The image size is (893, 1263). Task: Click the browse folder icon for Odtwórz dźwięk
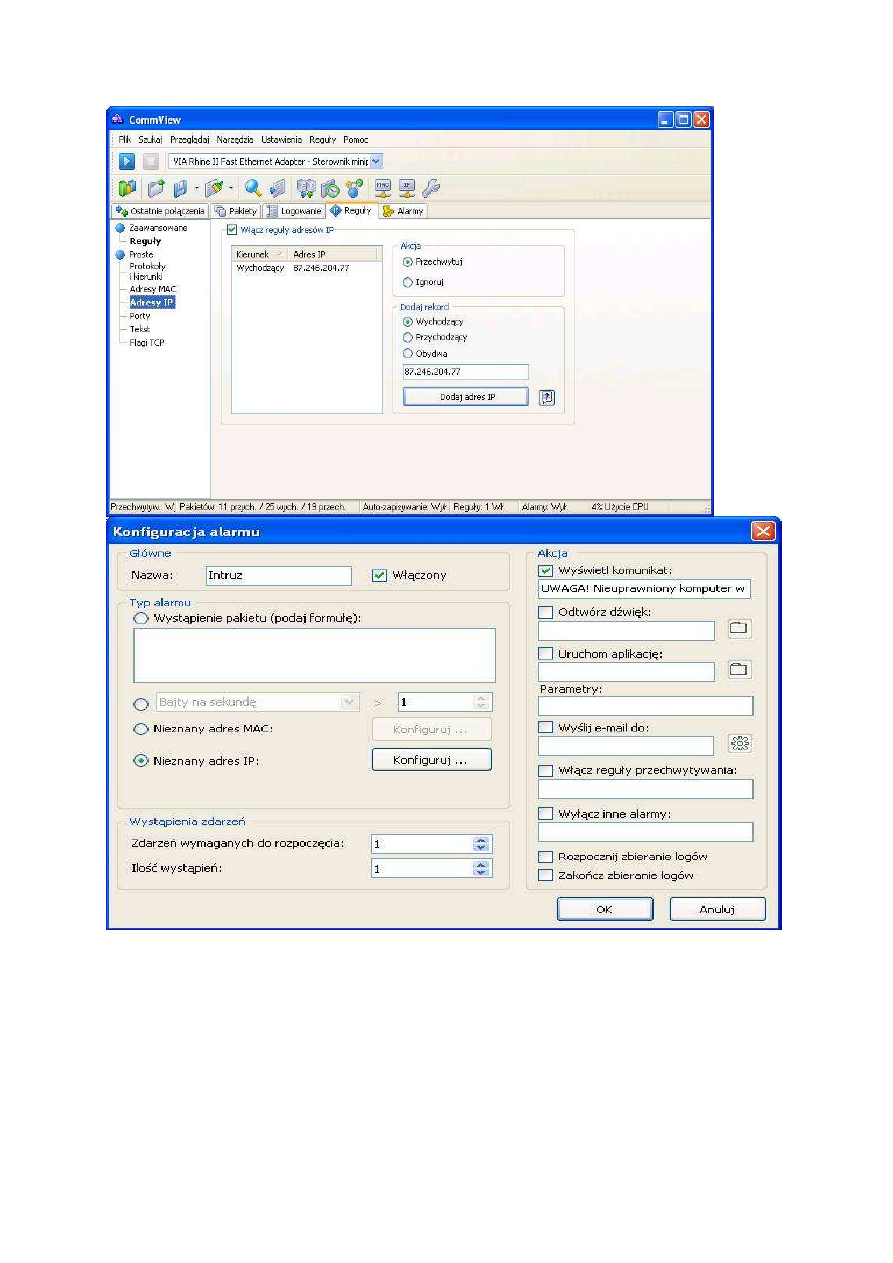[x=739, y=630]
